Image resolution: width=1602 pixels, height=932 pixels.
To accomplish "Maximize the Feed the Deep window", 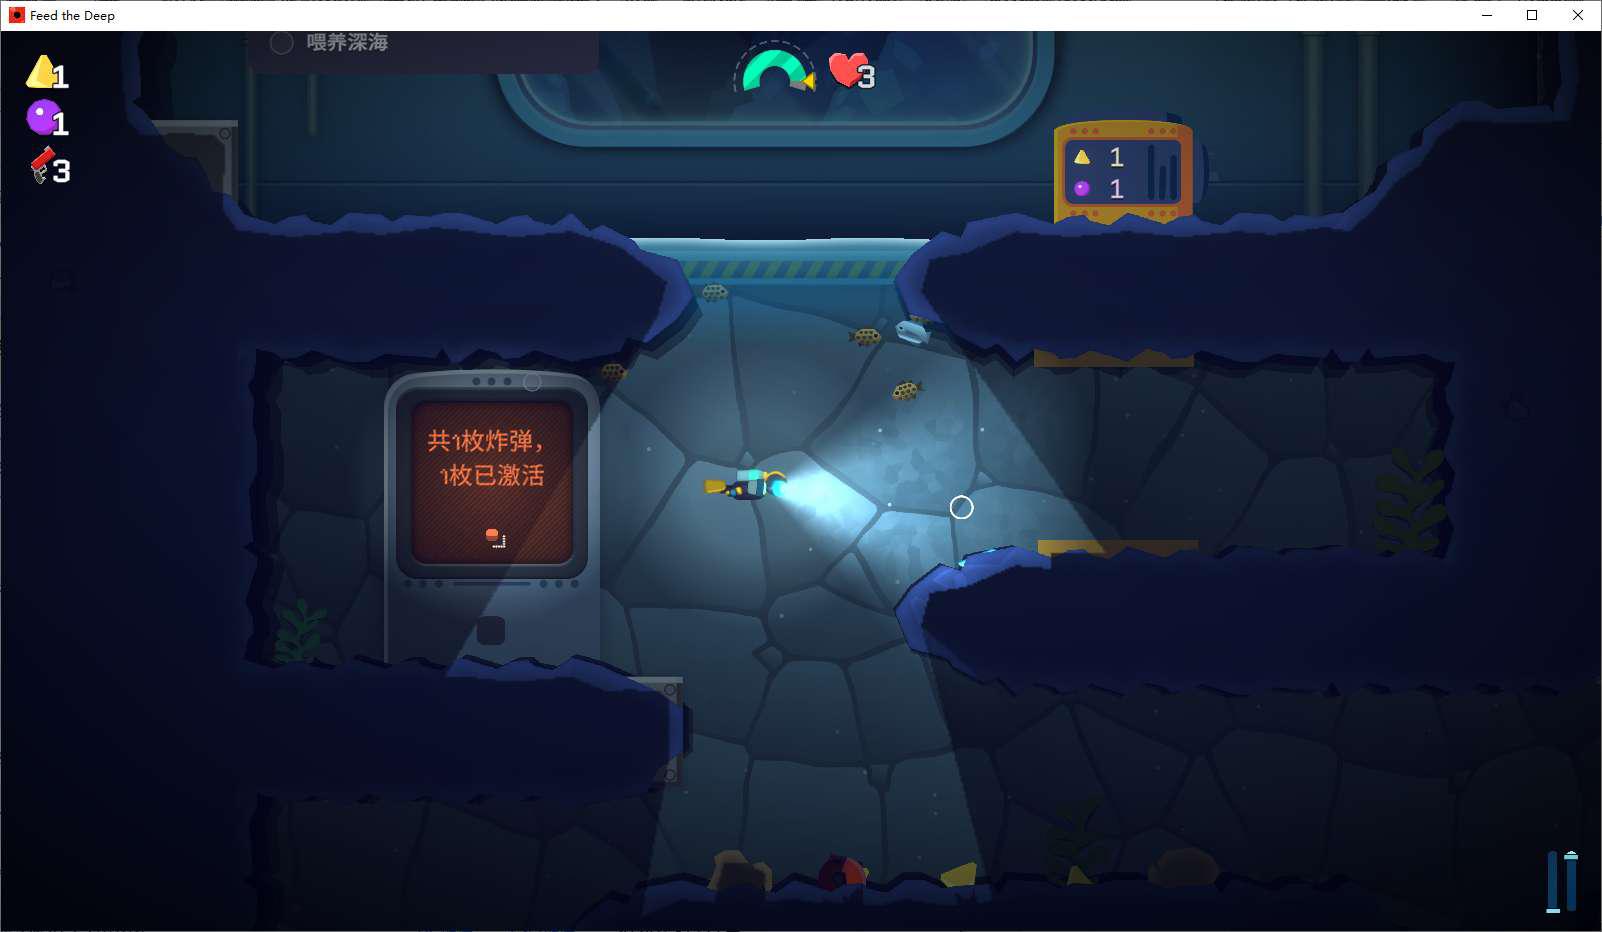I will tap(1532, 15).
